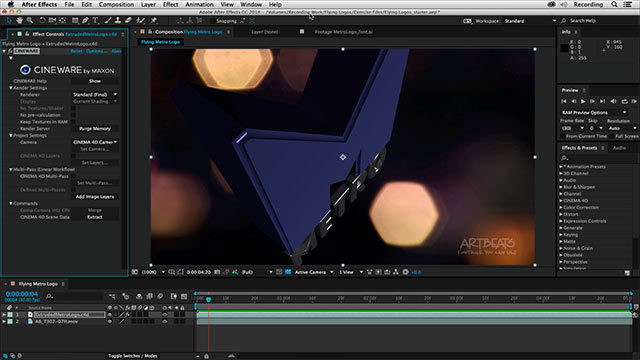Select the Selection arrow tool

click(9, 20)
